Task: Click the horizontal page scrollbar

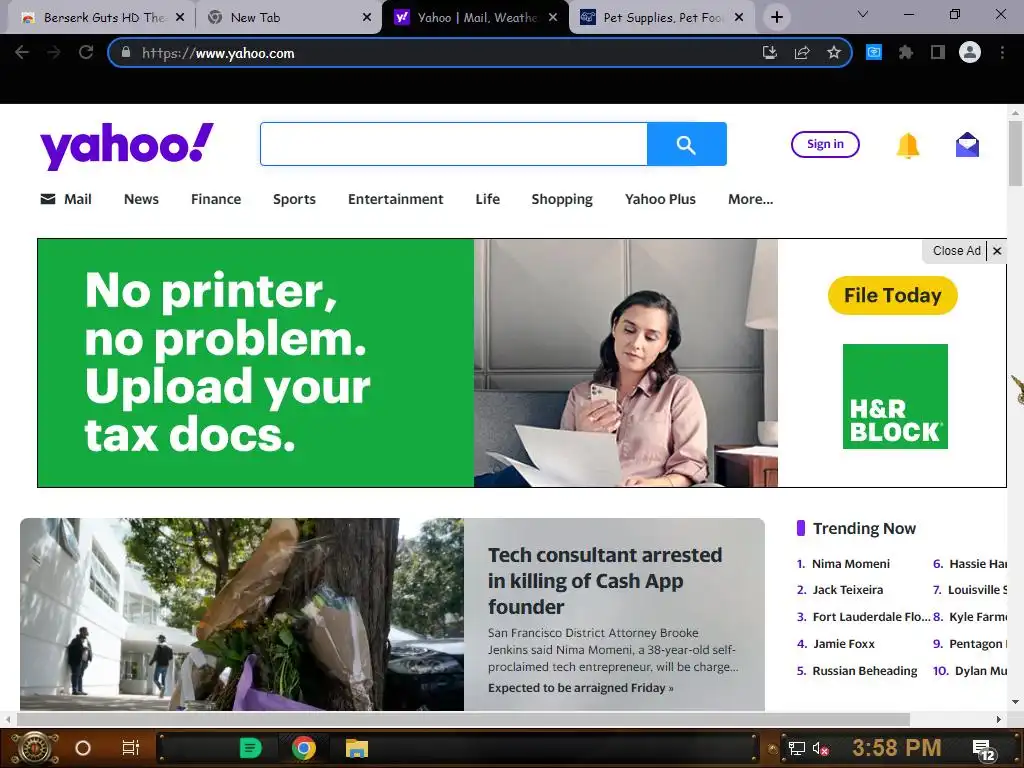Action: (463, 719)
